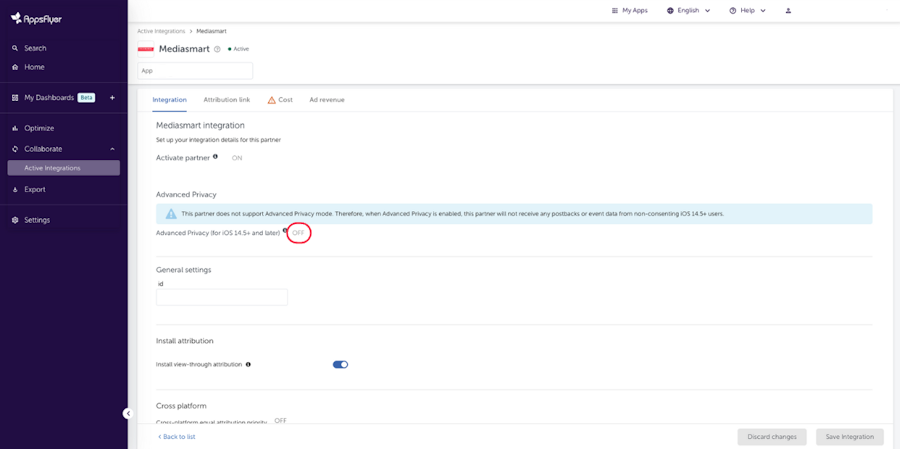Click the Beta badge near My Dashboards
Screen dimensions: 900x449
click(87, 98)
